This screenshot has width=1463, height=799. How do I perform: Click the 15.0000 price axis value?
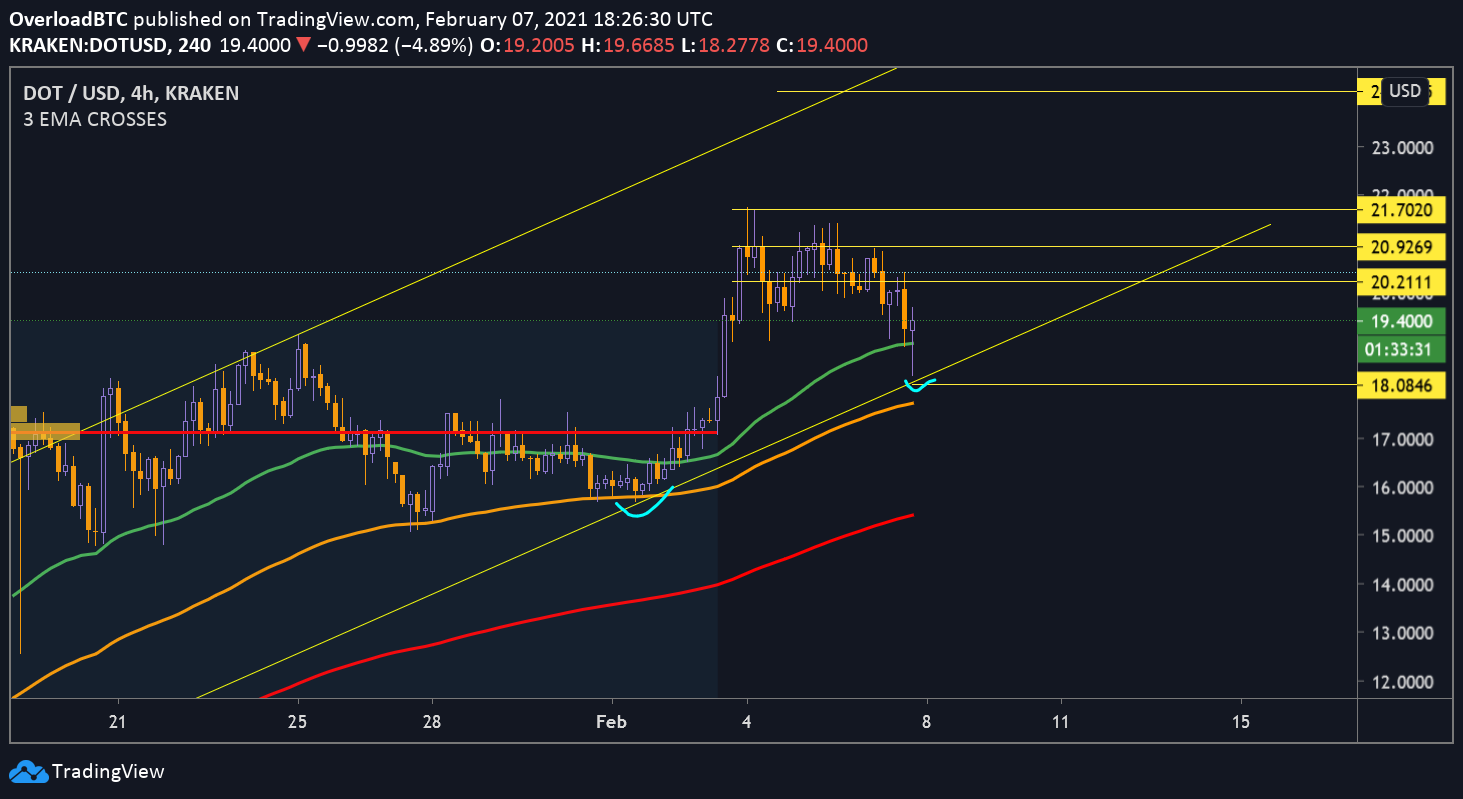(1402, 536)
